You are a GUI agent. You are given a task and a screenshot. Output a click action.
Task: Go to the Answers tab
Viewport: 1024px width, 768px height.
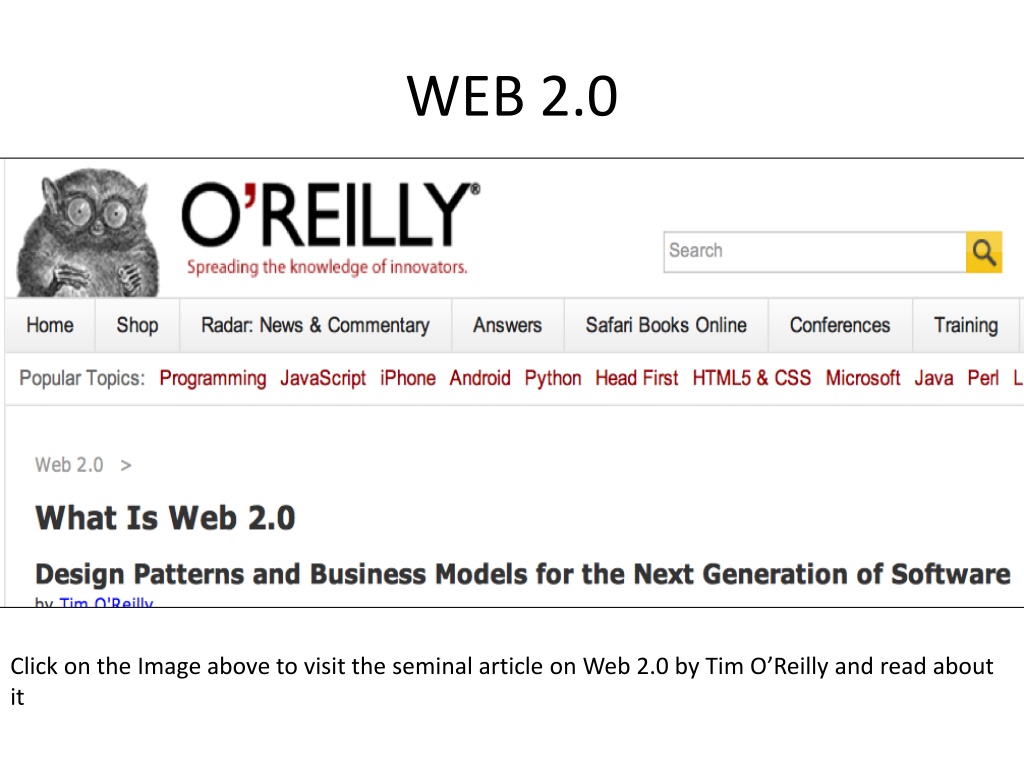pos(507,325)
